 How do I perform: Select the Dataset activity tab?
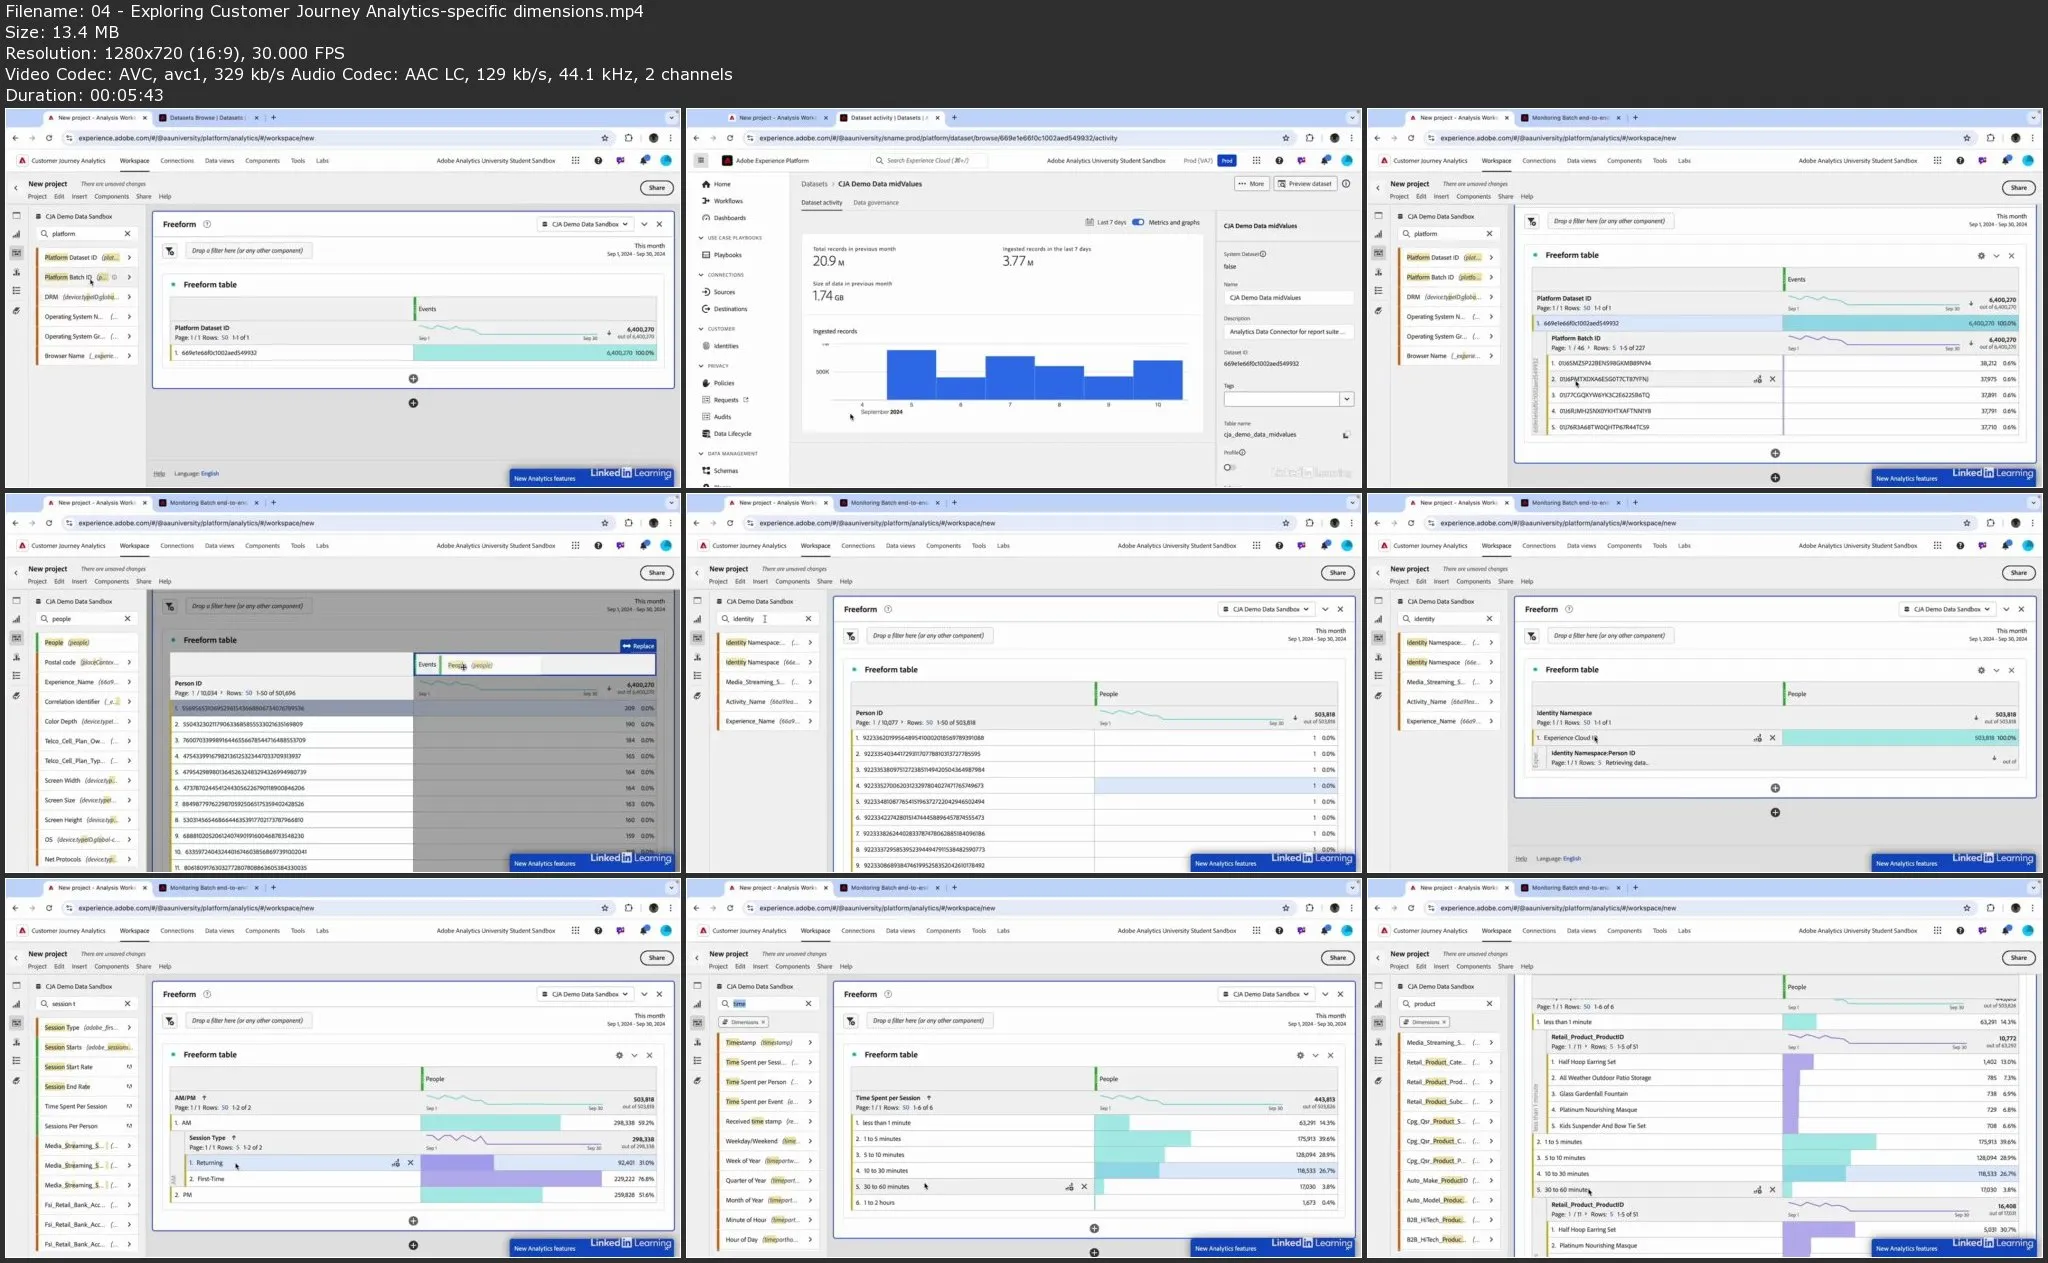[822, 203]
